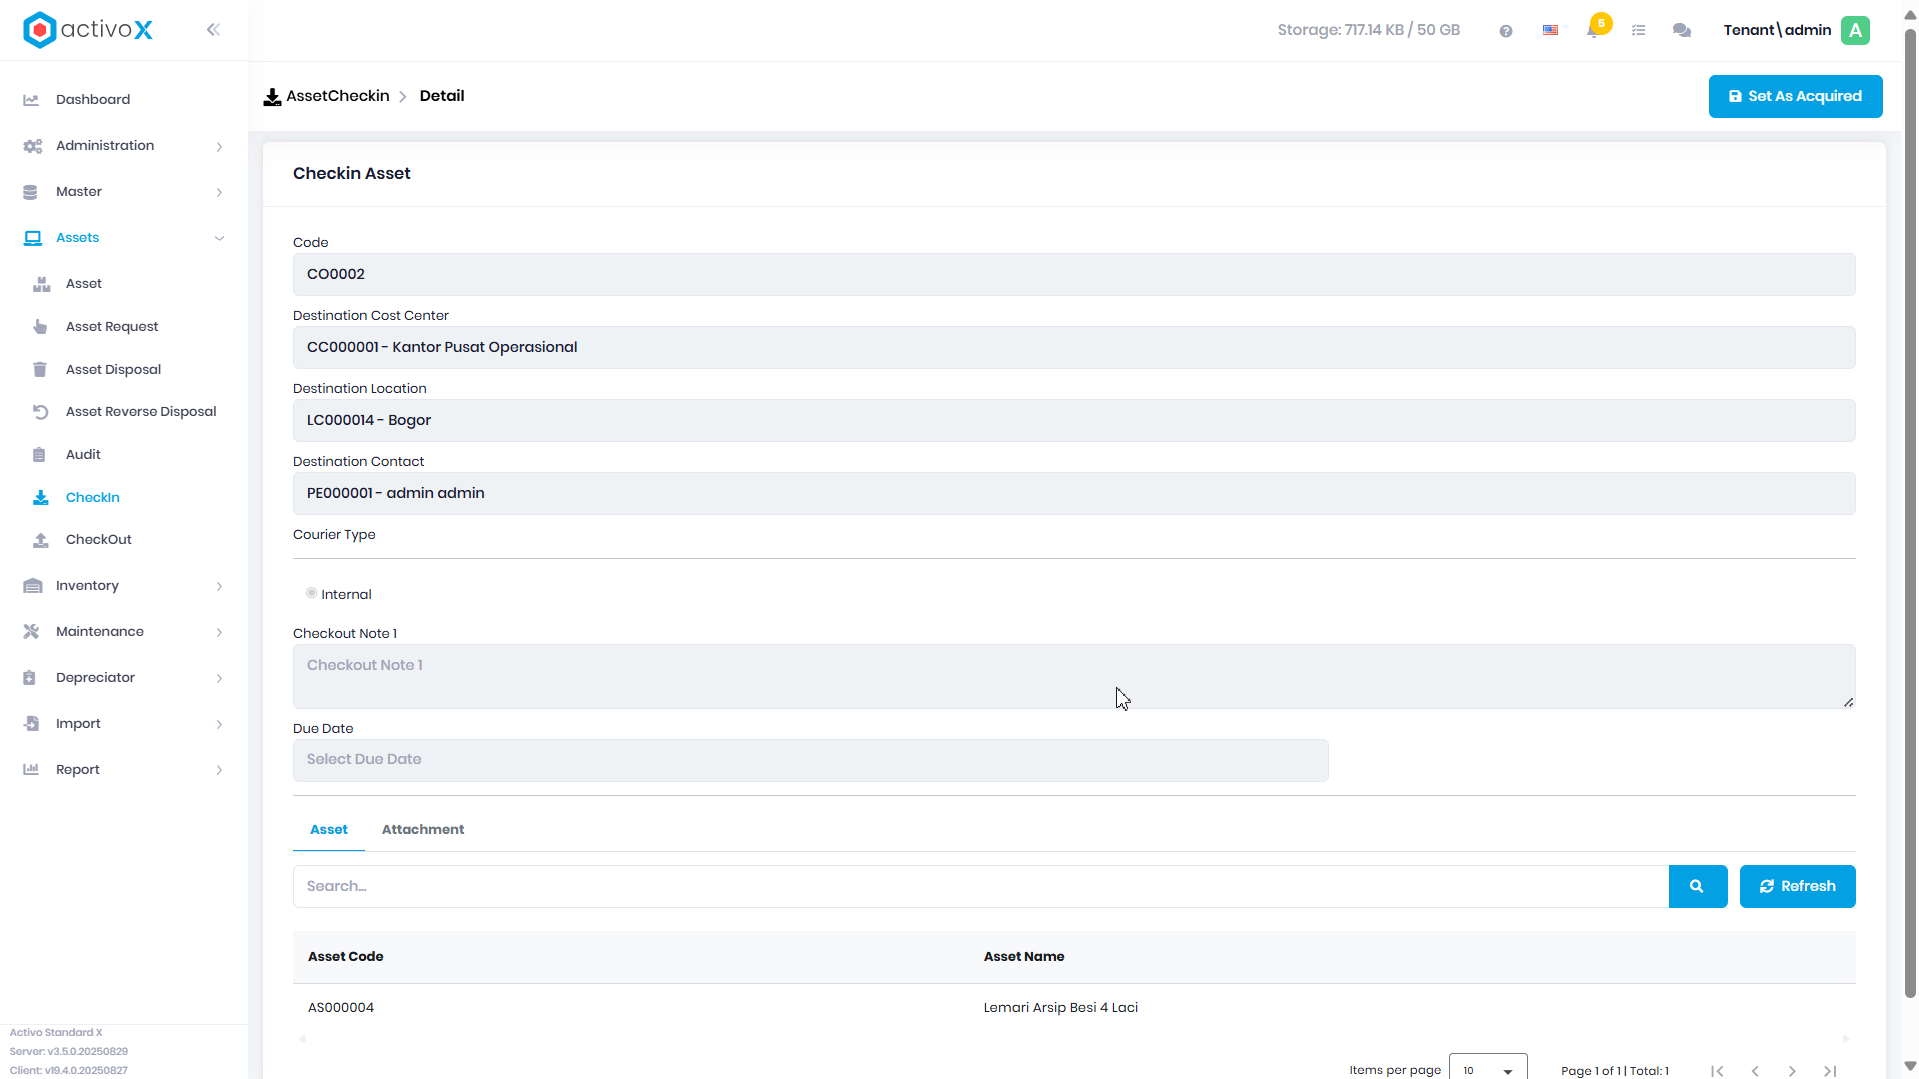This screenshot has width=1919, height=1079.
Task: Click the CheckIn download icon
Action: 41,497
